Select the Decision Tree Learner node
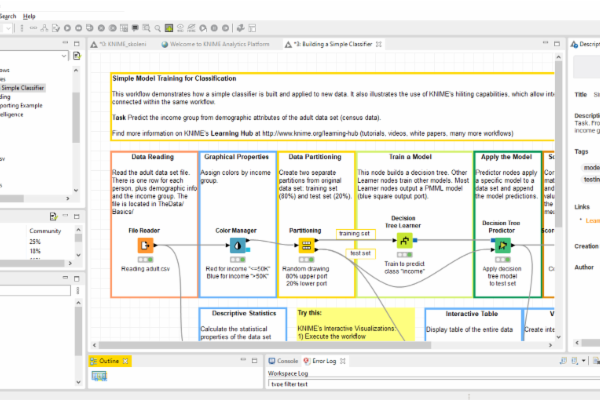Image resolution: width=600 pixels, height=400 pixels. click(x=403, y=241)
